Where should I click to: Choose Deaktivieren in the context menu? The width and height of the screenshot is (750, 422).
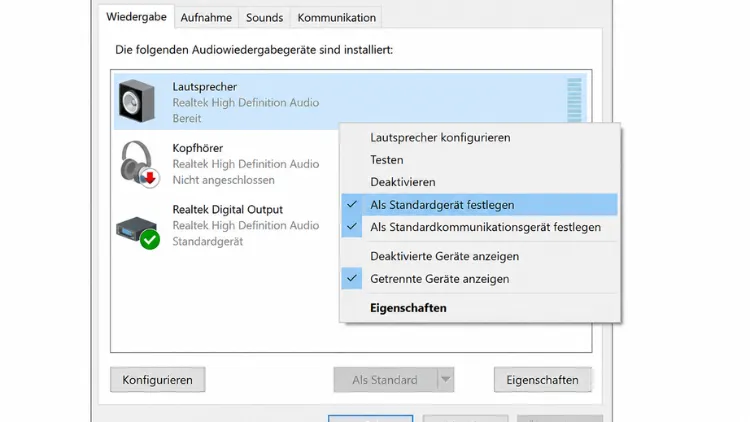pos(480,182)
